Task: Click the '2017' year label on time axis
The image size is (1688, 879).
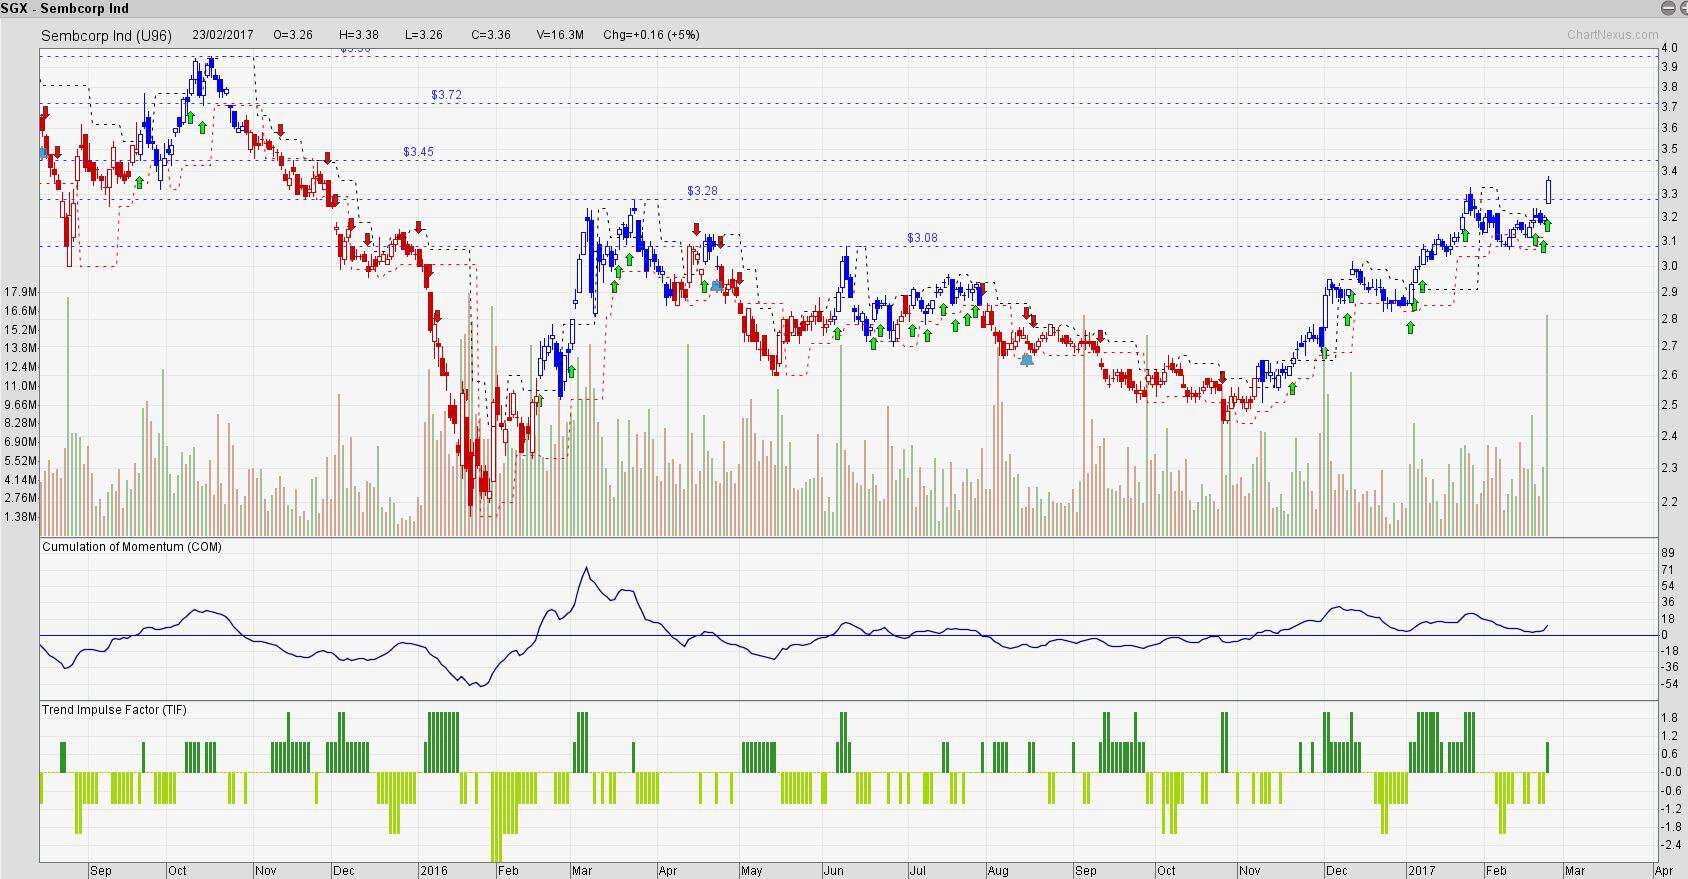Action: [x=1420, y=871]
